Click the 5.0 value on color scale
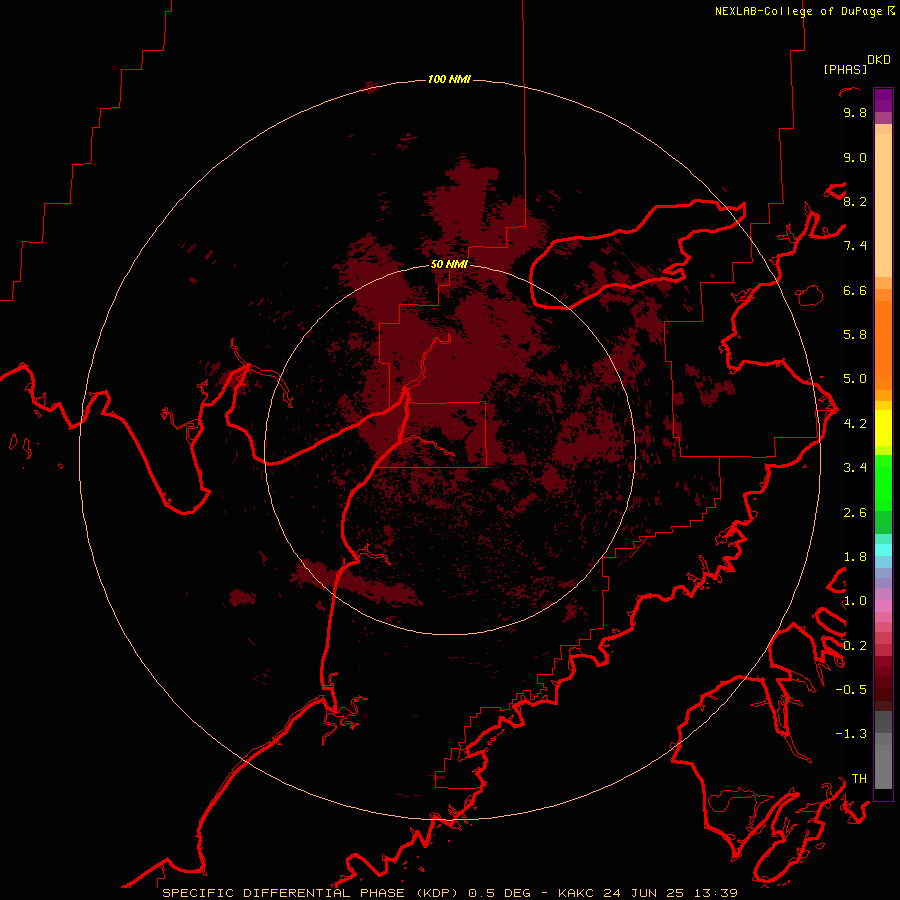Viewport: 900px width, 900px height. coord(855,379)
